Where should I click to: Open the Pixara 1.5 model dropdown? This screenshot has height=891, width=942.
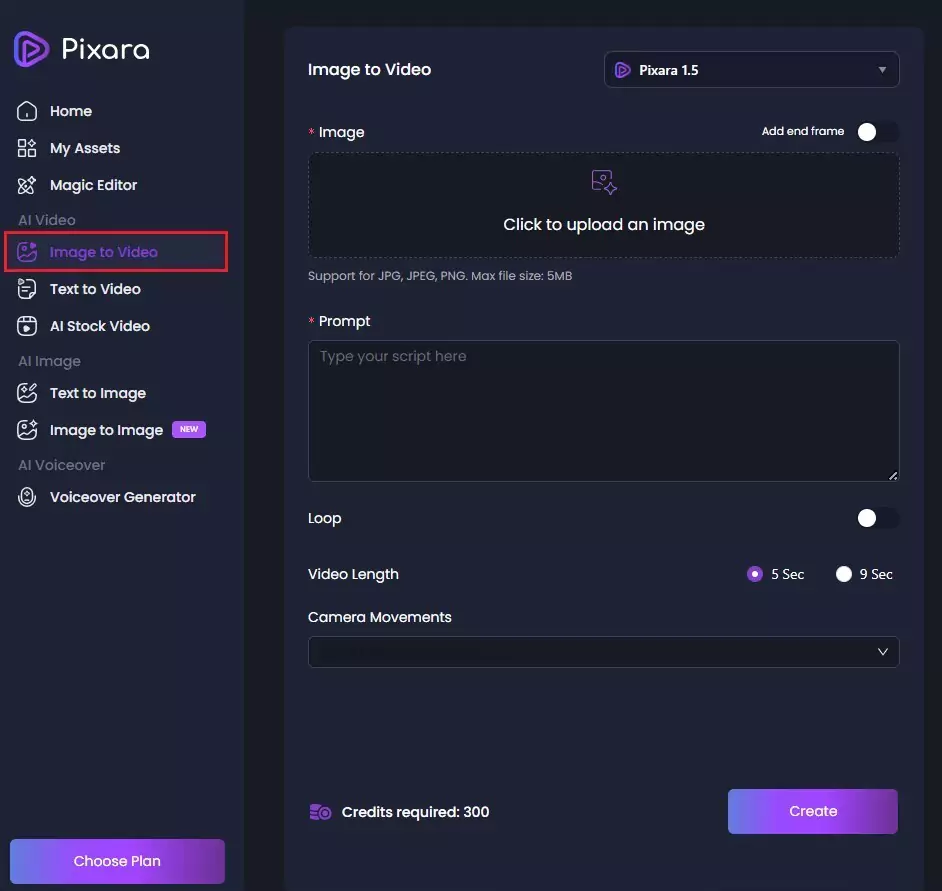point(751,70)
